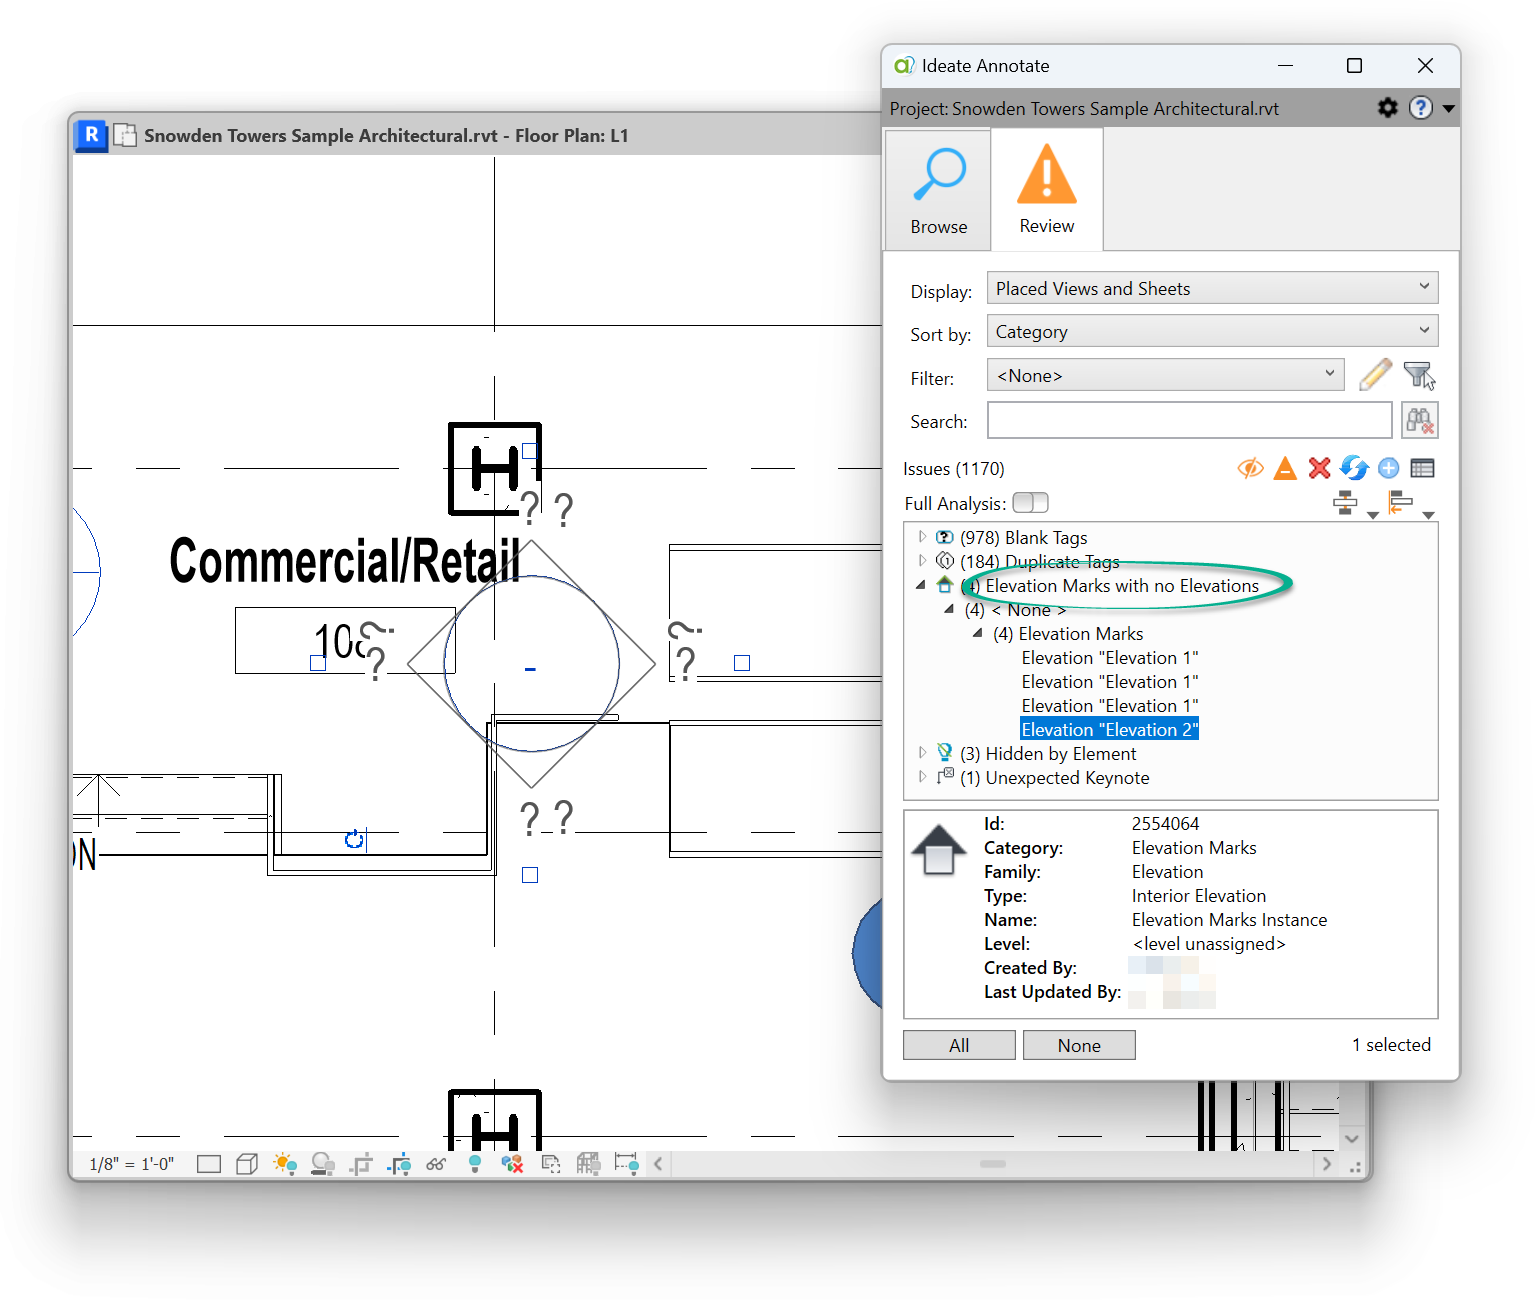This screenshot has height=1300, width=1535.
Task: Click the orange crossed-eye hide icon
Action: [1250, 468]
